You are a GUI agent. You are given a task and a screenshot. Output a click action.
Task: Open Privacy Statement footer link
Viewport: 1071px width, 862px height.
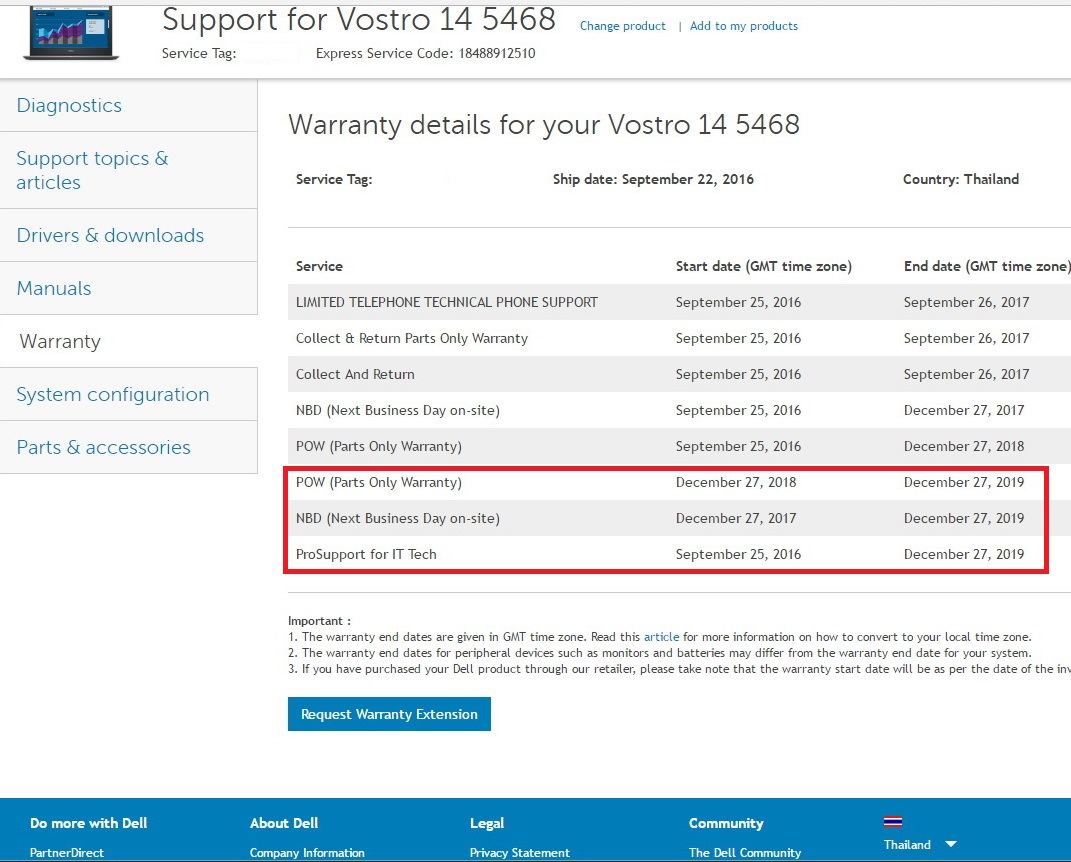(x=519, y=852)
